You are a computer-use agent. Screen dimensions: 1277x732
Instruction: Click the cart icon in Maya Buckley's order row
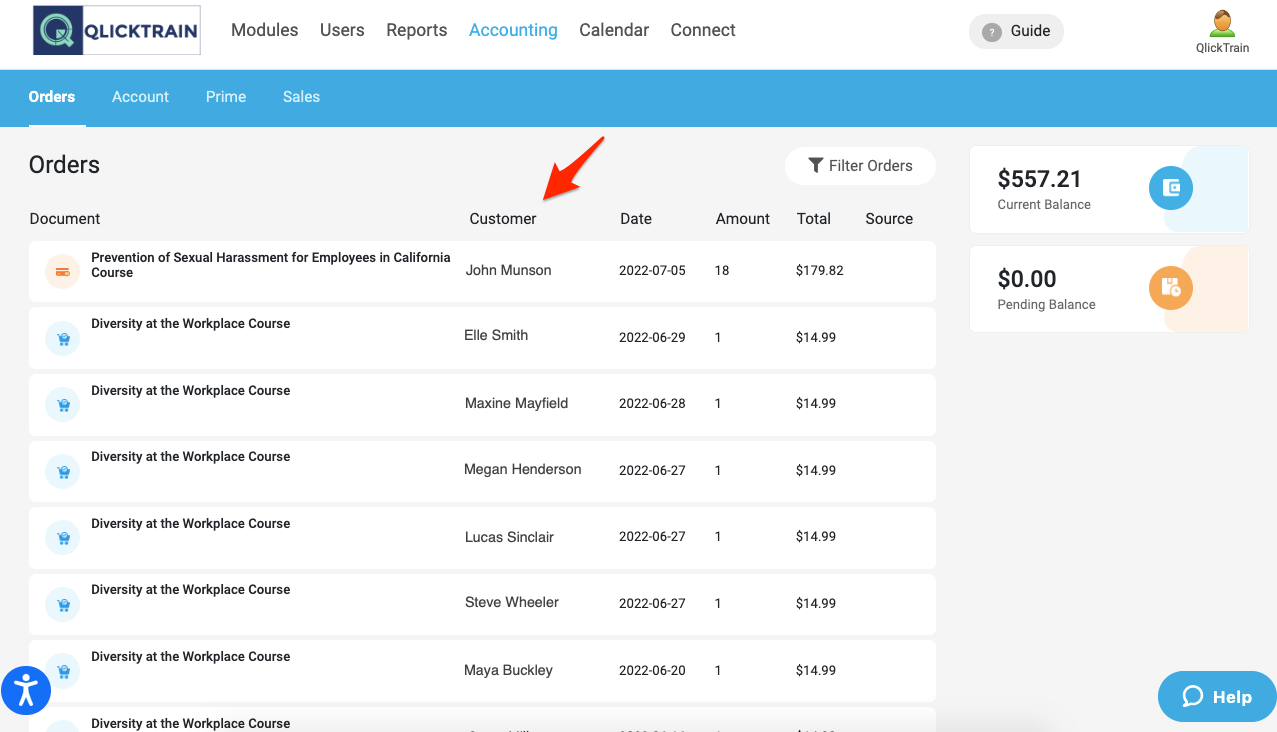[x=63, y=671]
